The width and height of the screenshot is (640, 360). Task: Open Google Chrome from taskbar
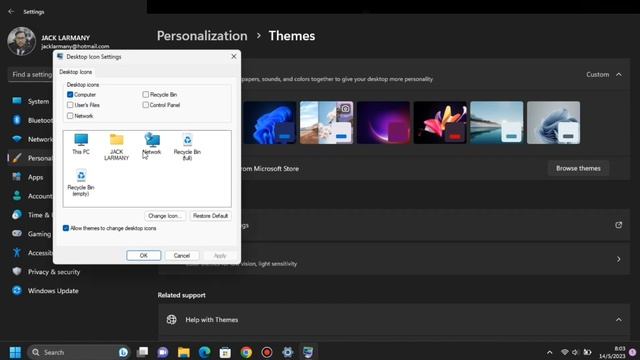pyautogui.click(x=246, y=352)
